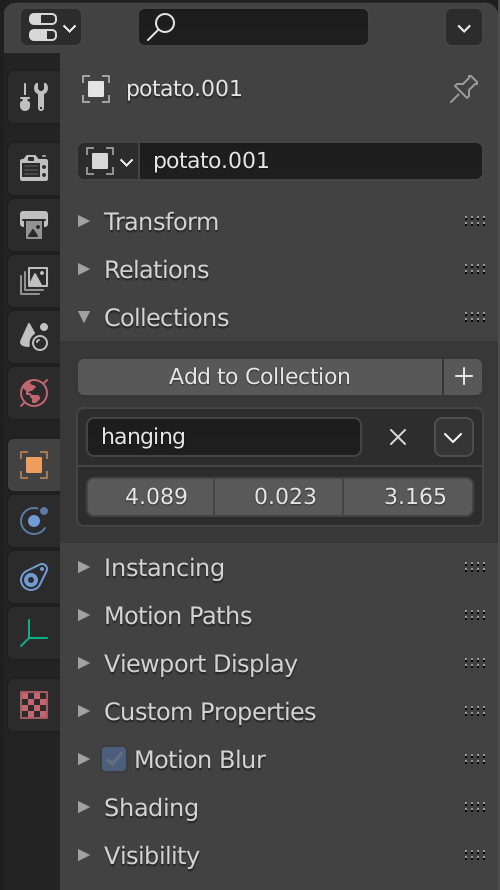Remove object from hanging collection
The width and height of the screenshot is (500, 890).
point(398,437)
